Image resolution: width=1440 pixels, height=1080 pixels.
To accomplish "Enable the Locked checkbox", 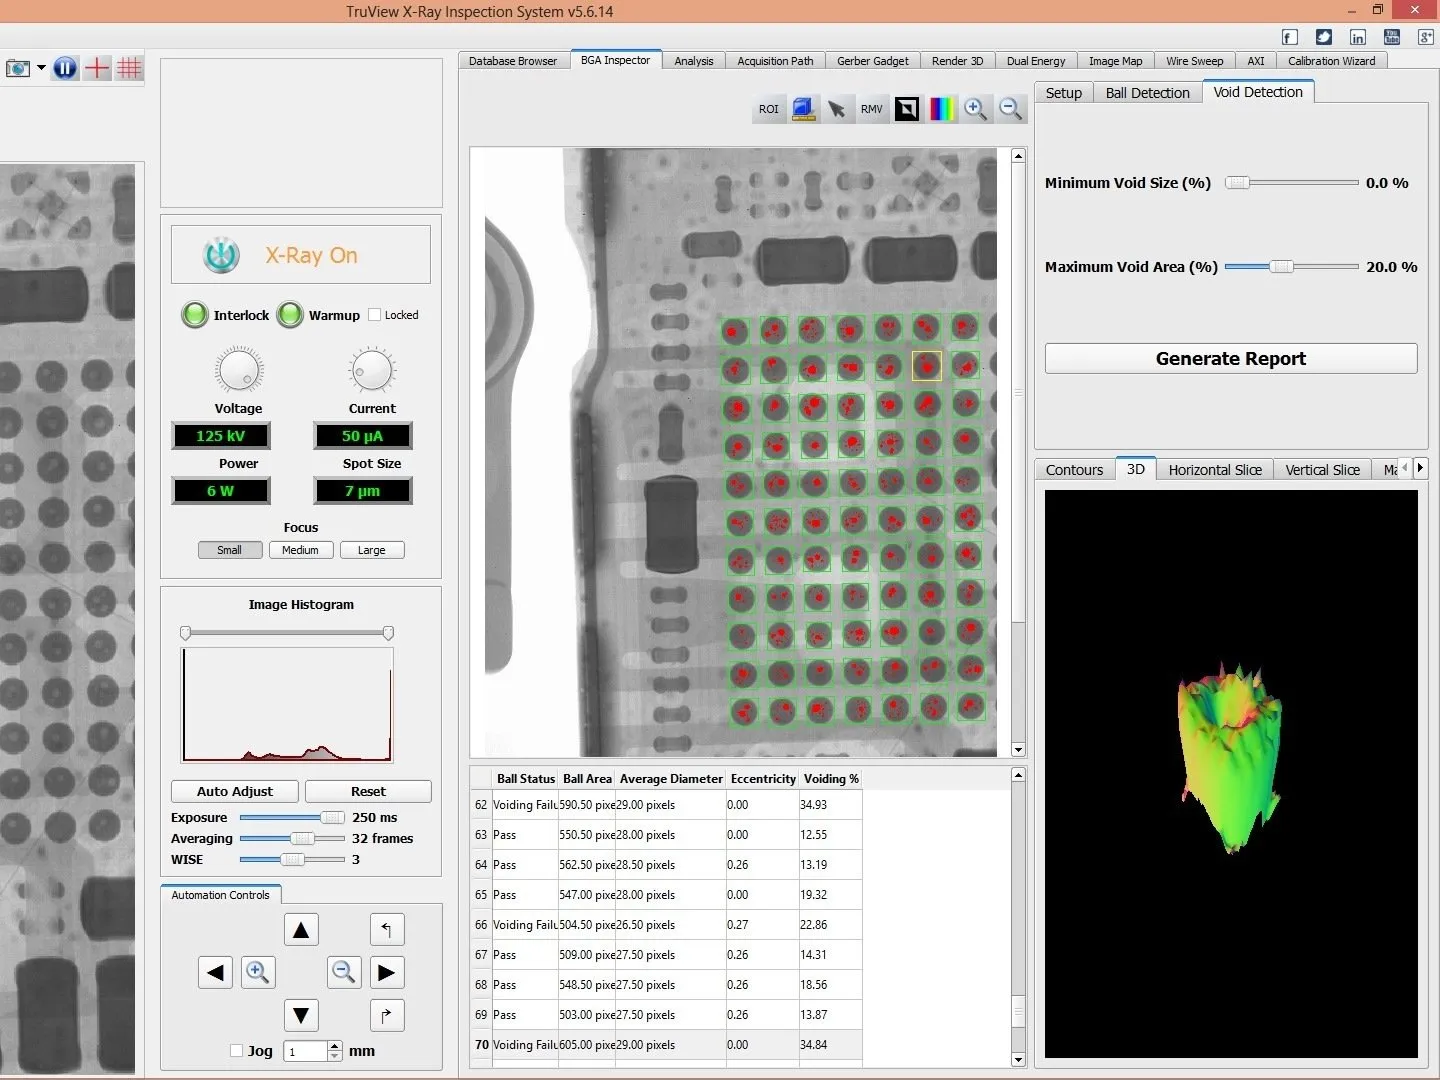I will tap(375, 315).
